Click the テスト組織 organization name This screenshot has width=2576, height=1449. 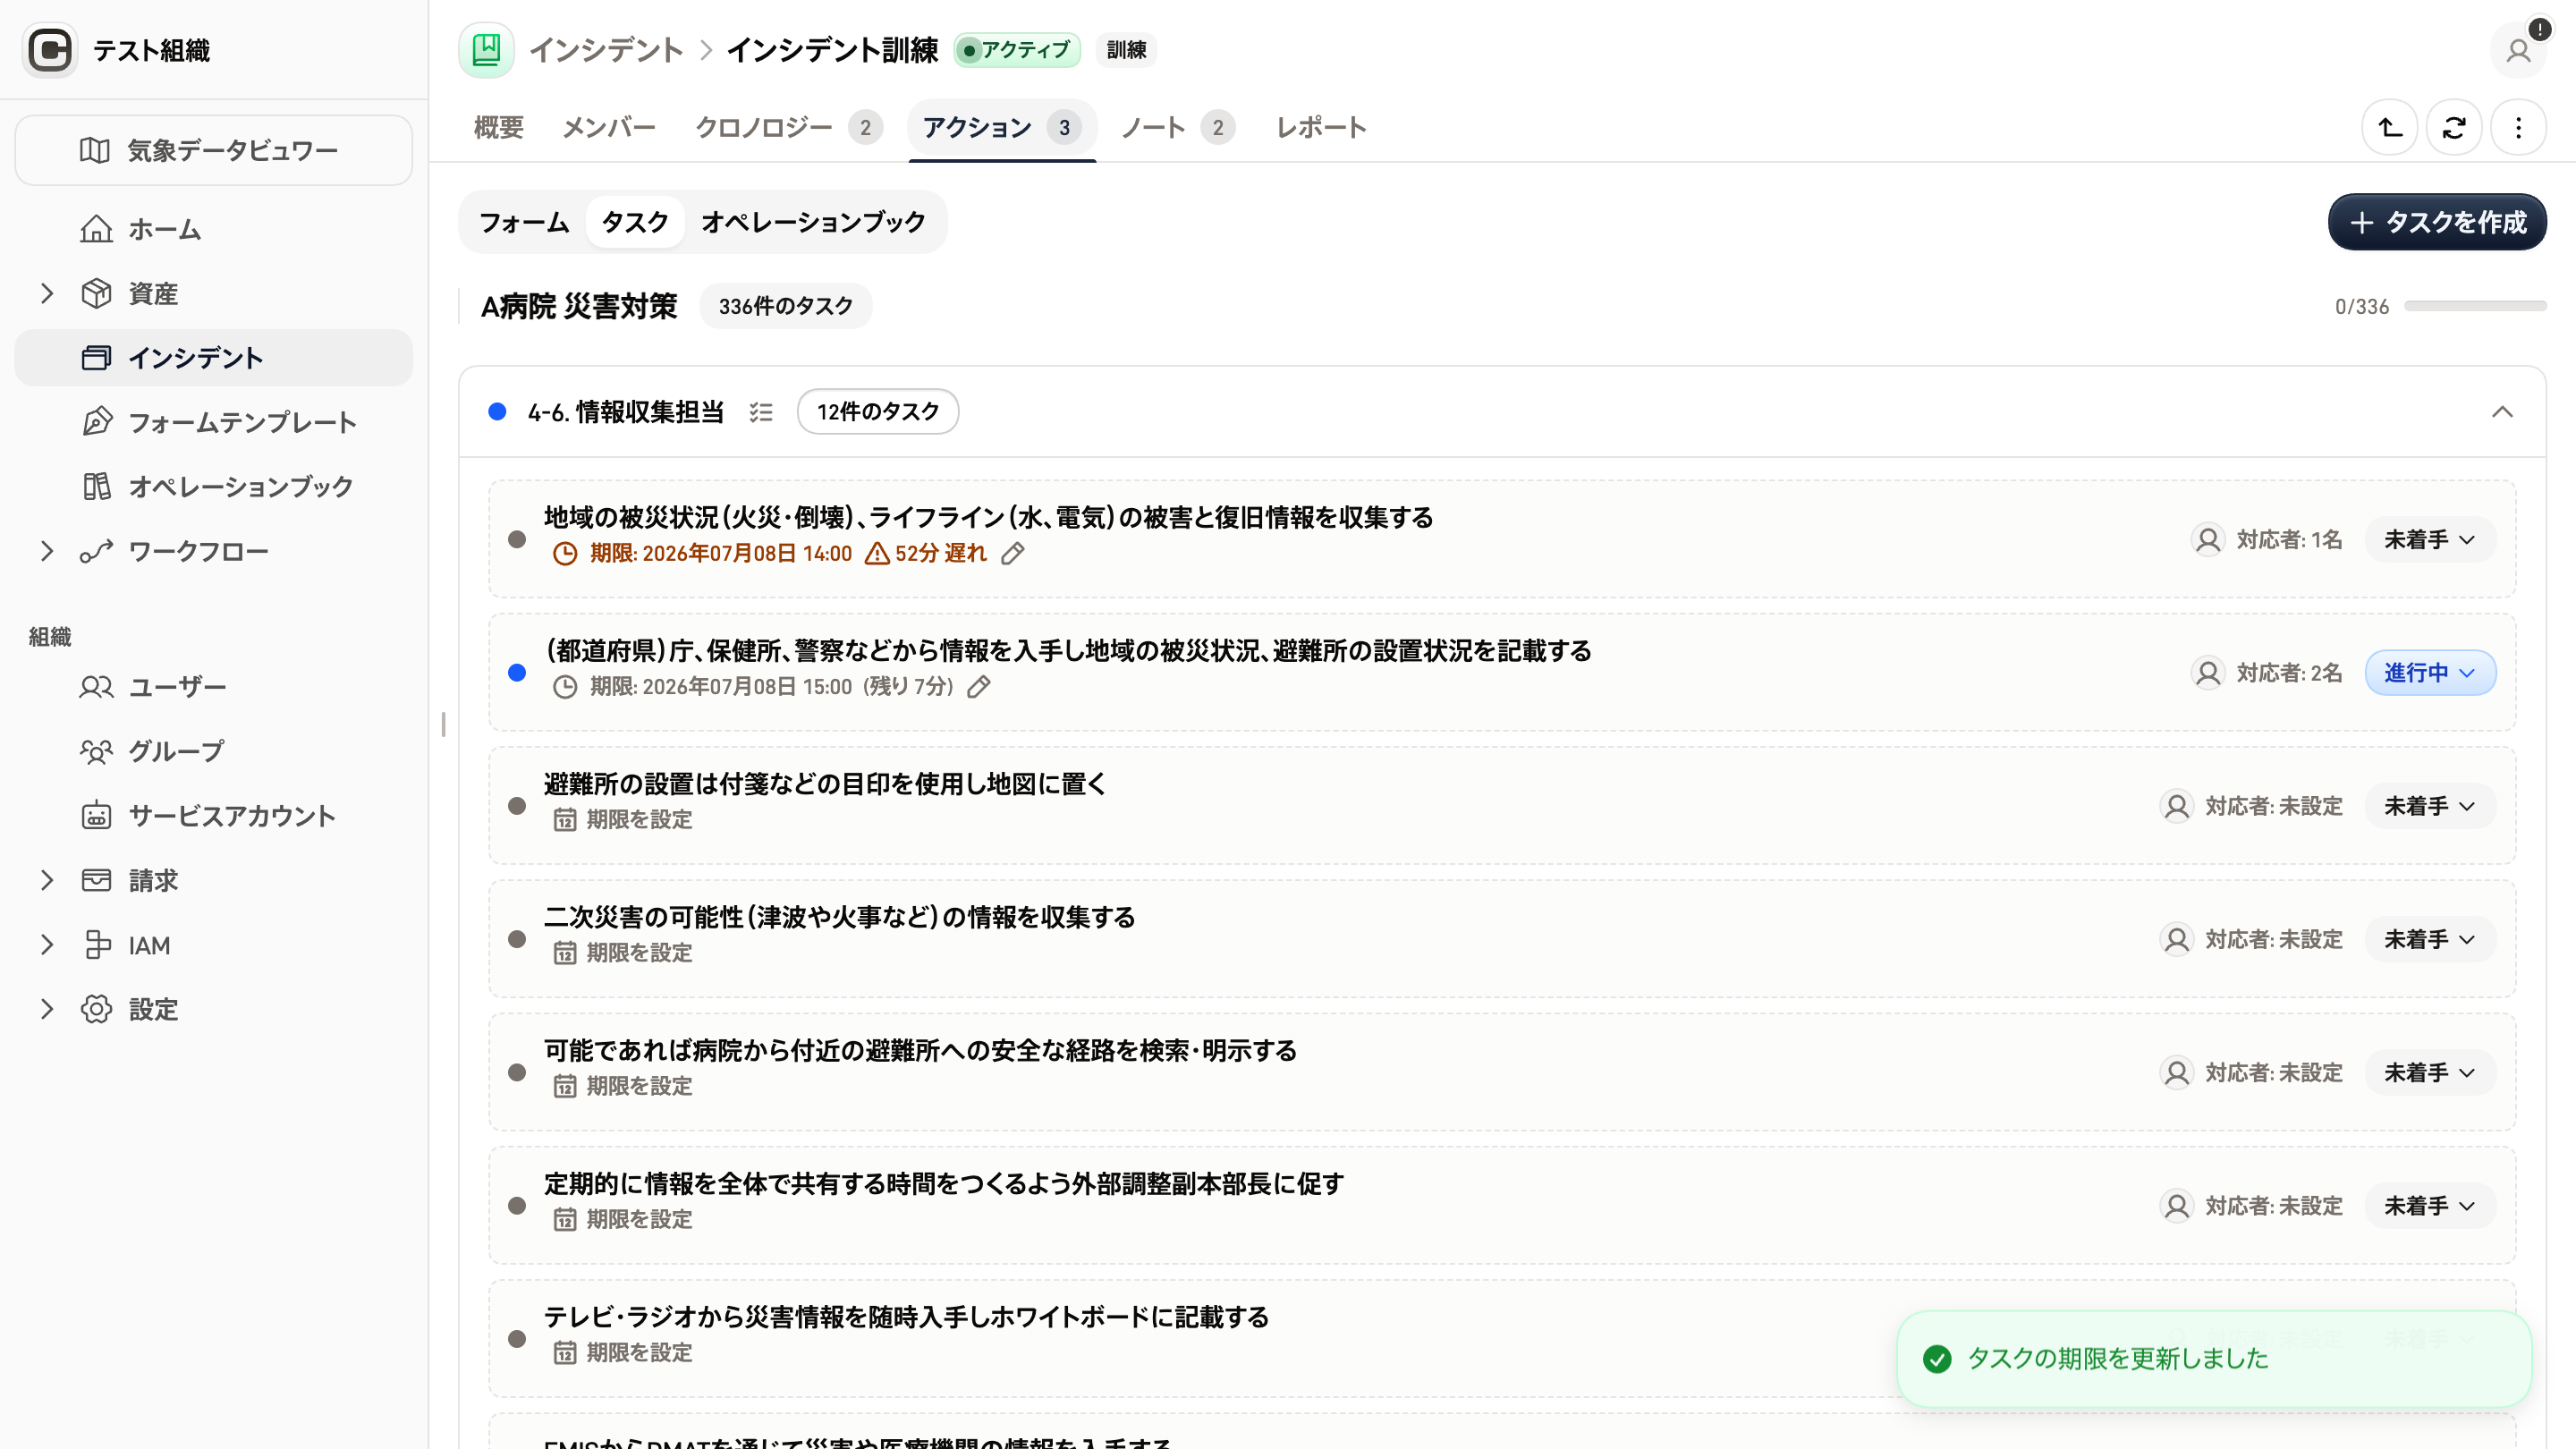pyautogui.click(x=152, y=50)
